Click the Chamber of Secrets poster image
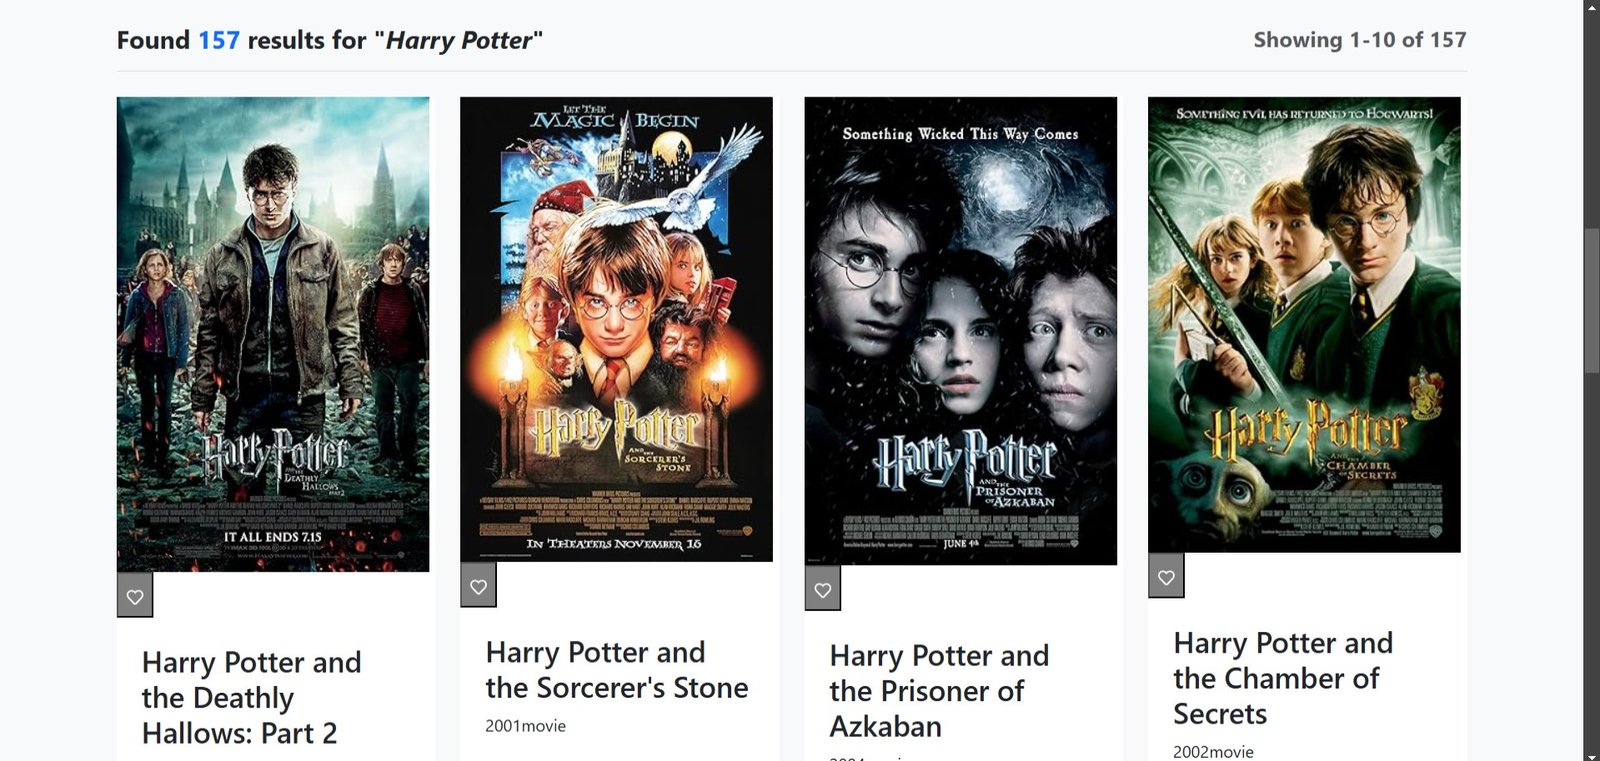 (x=1304, y=324)
